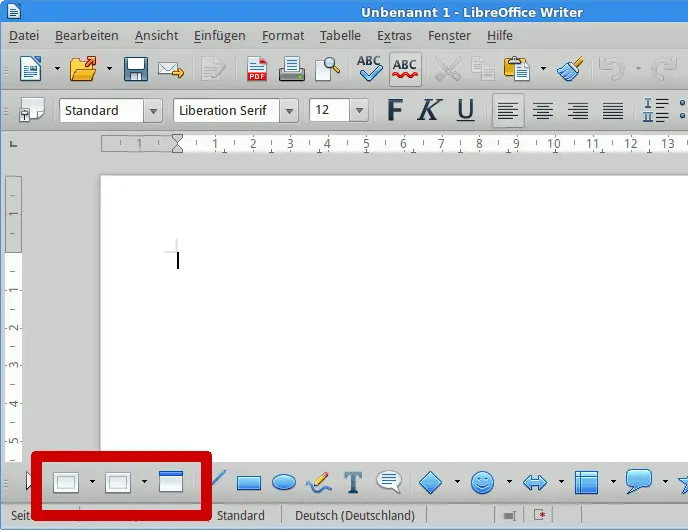The height and width of the screenshot is (530, 688).
Task: Toggle bold formatting
Action: (x=395, y=110)
